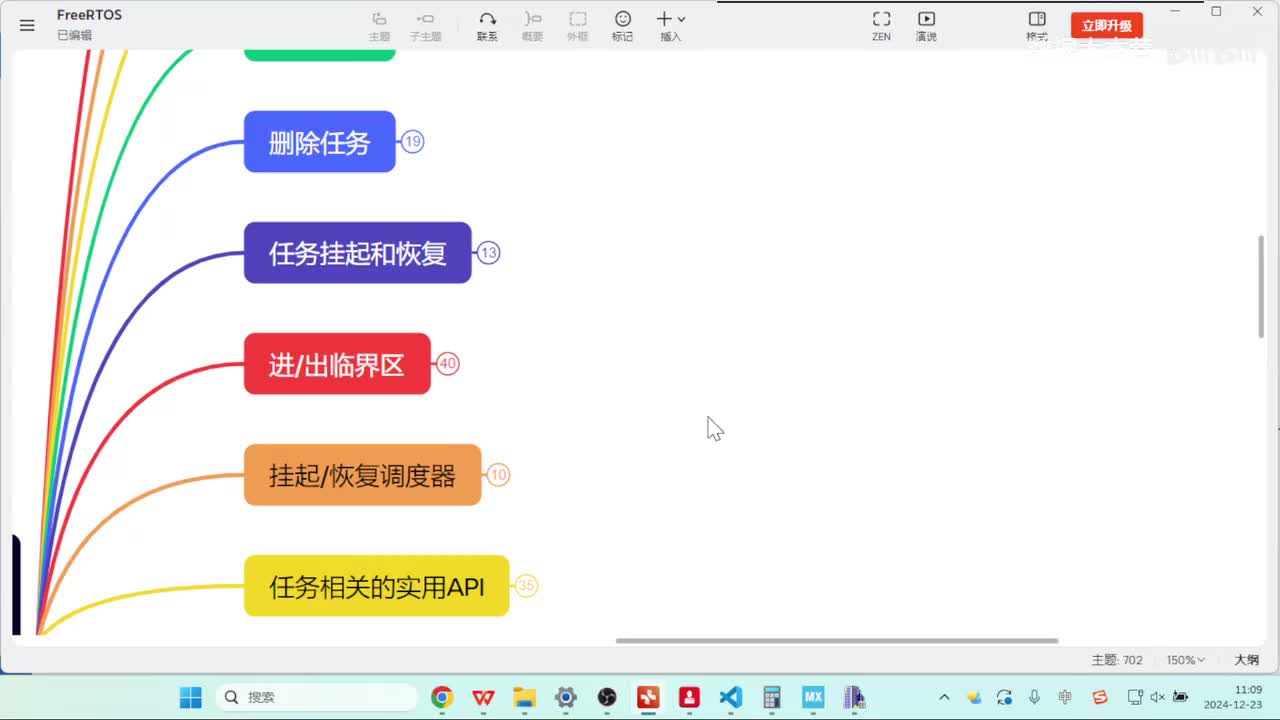Viewport: 1280px width, 720px height.
Task: Open the 150% zoom level dropdown
Action: tap(1185, 660)
